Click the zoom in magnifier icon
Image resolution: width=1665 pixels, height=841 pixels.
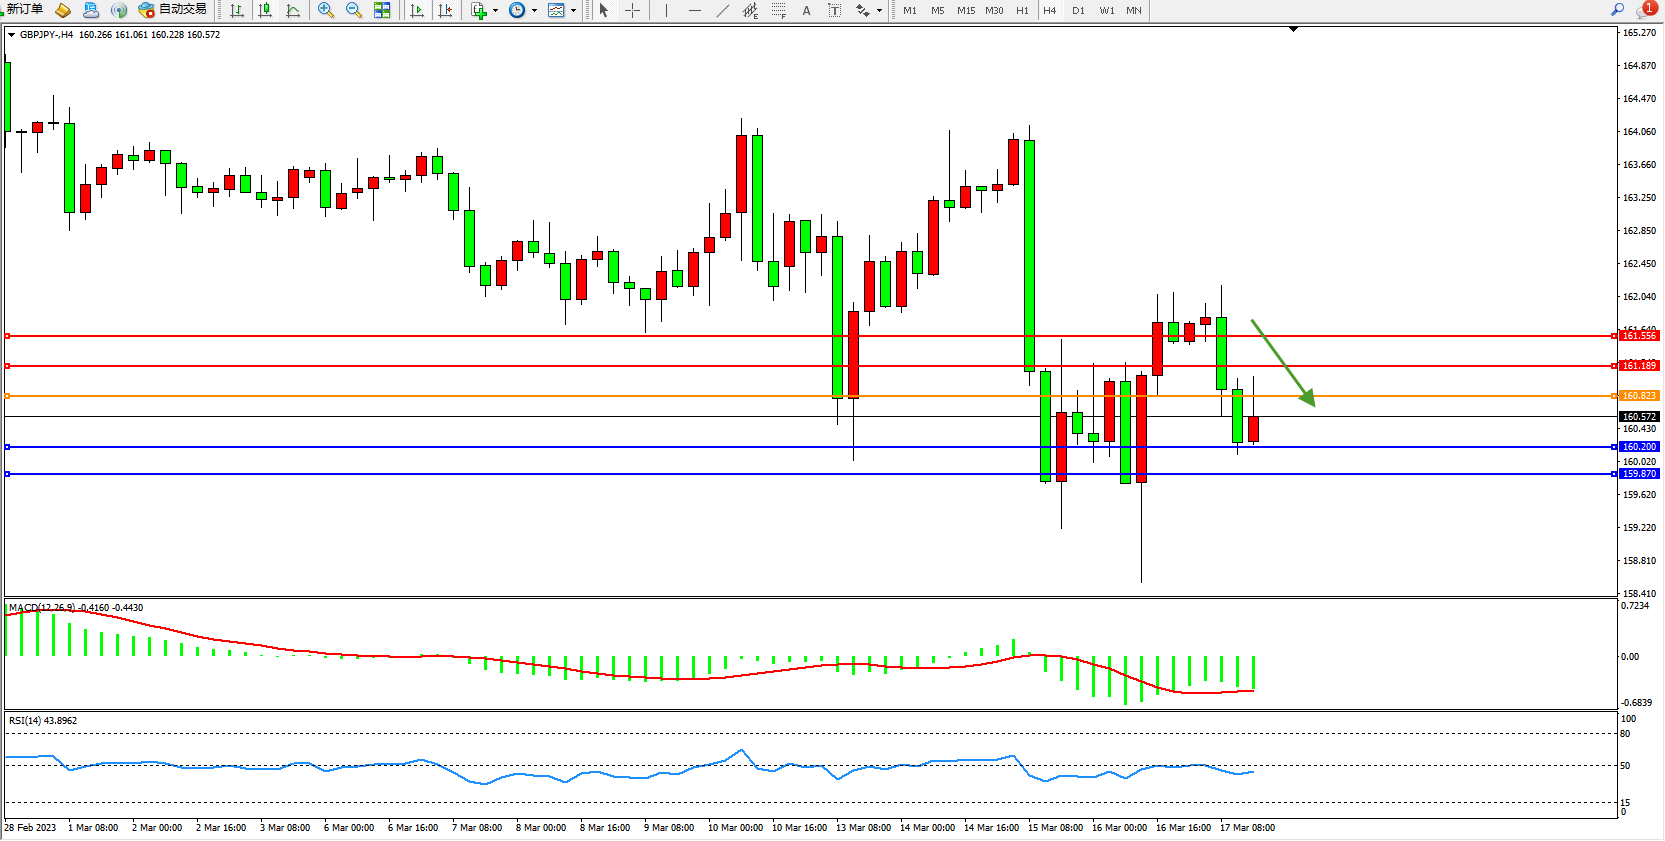(326, 10)
